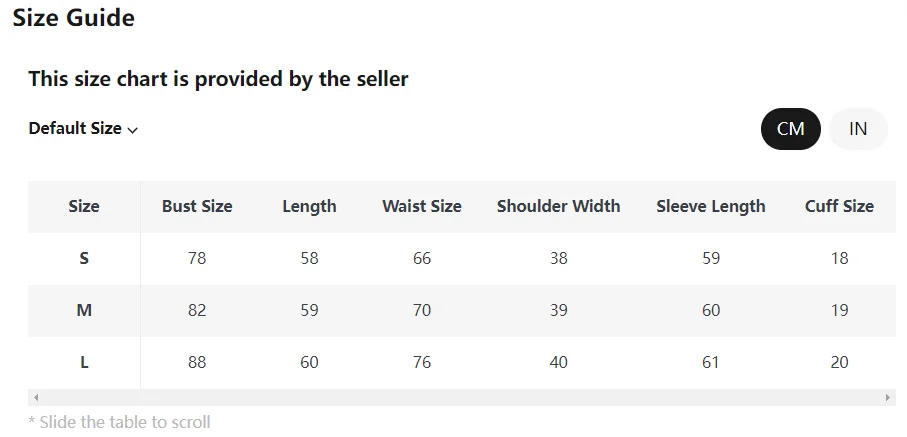Switch units to CM
This screenshot has width=907, height=437.
(x=790, y=129)
